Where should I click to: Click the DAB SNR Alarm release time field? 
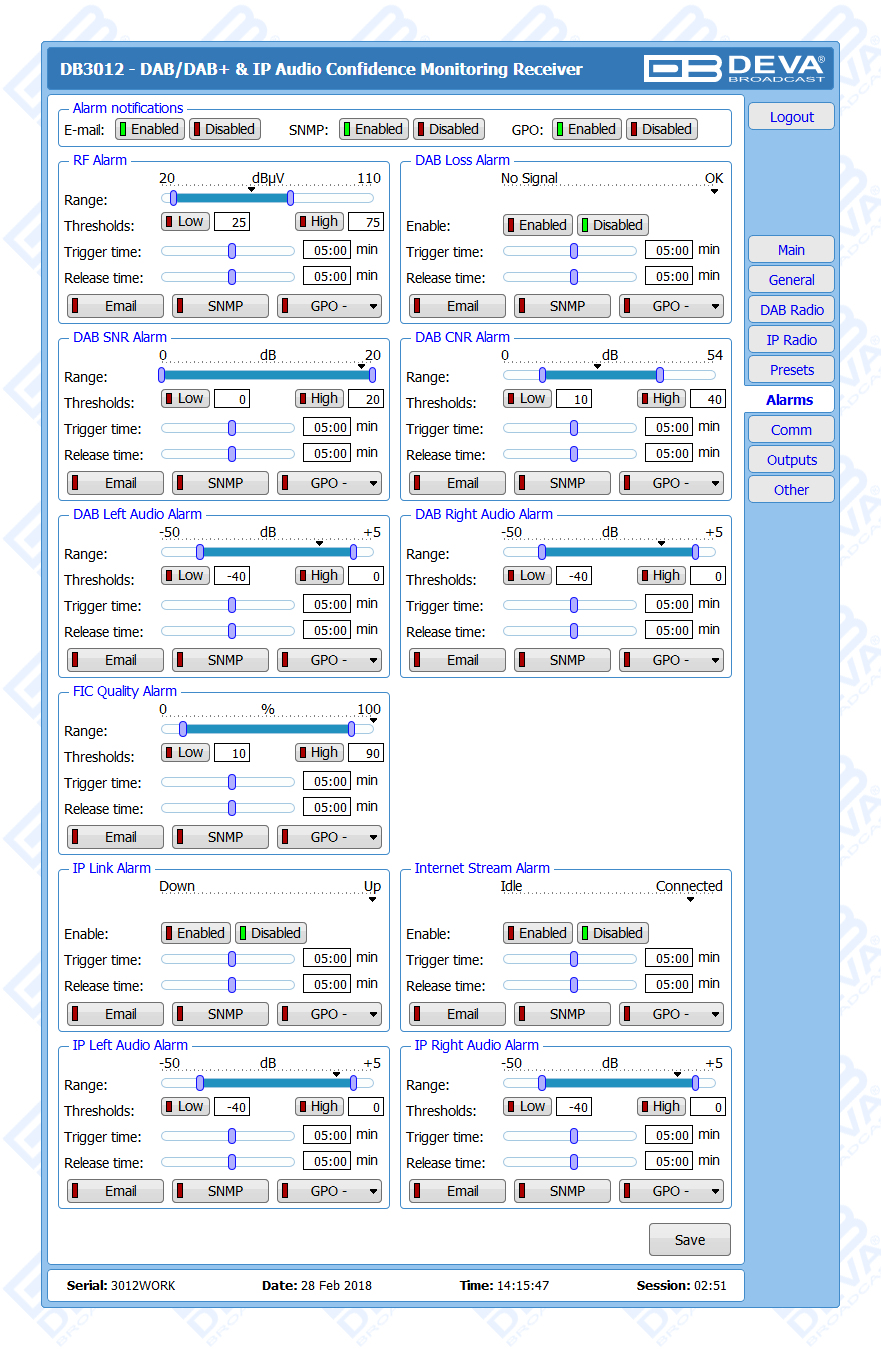coord(327,454)
